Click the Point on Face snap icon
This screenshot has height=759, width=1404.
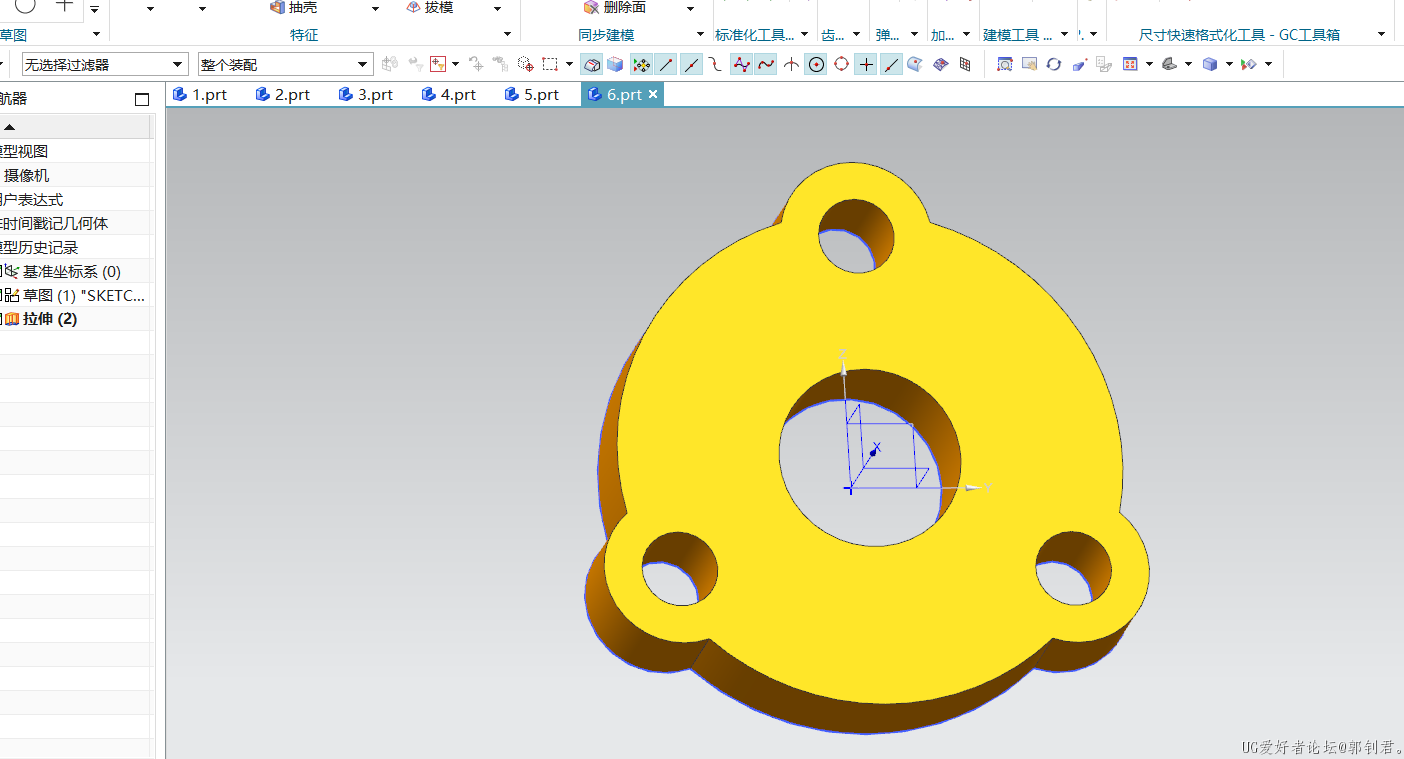(915, 64)
